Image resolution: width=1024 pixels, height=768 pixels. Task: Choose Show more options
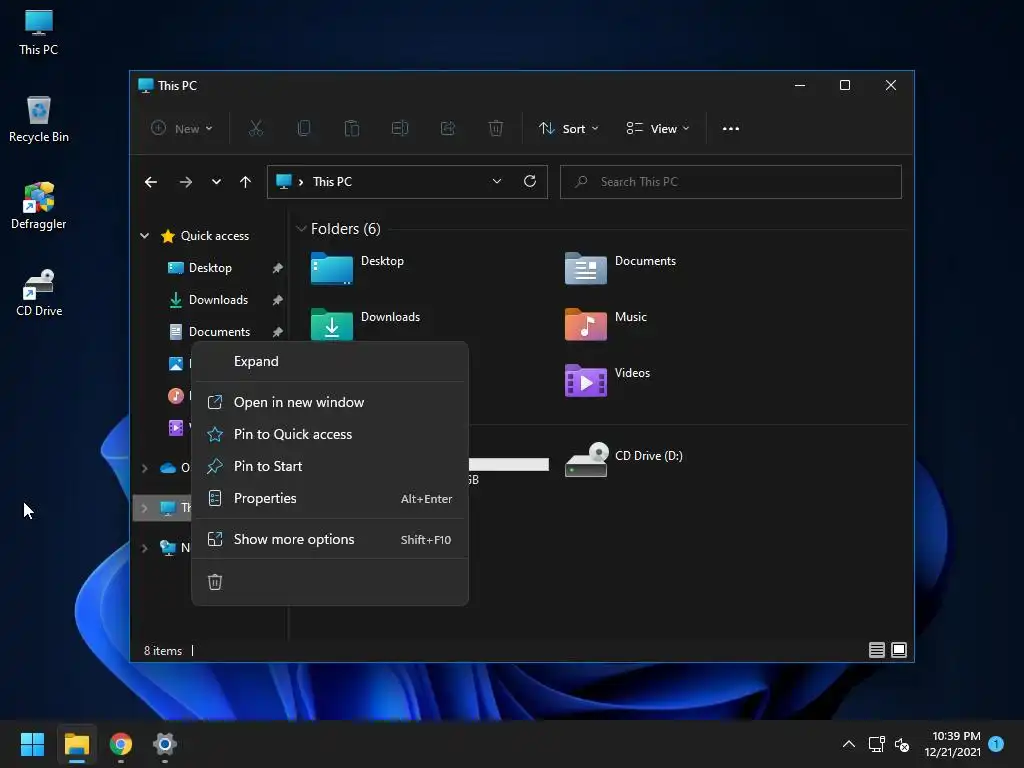tap(330, 539)
